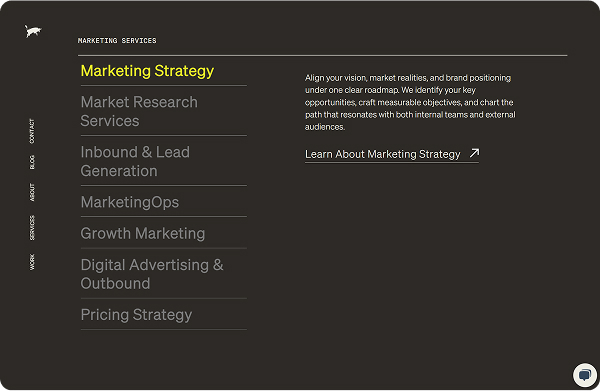This screenshot has width=600, height=391.
Task: Click the animal logo icon
Action: (x=33, y=31)
